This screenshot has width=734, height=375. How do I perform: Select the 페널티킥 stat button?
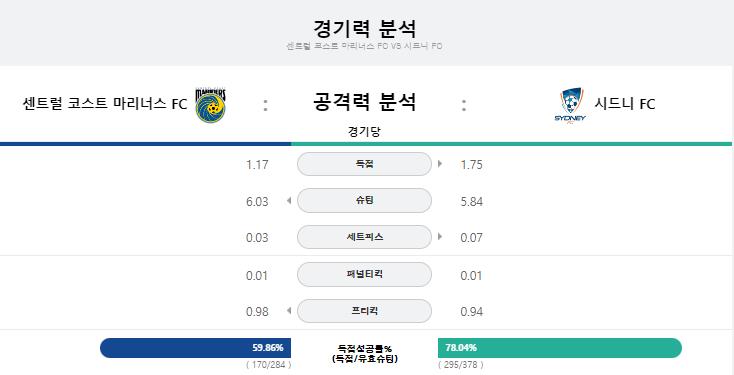[364, 274]
